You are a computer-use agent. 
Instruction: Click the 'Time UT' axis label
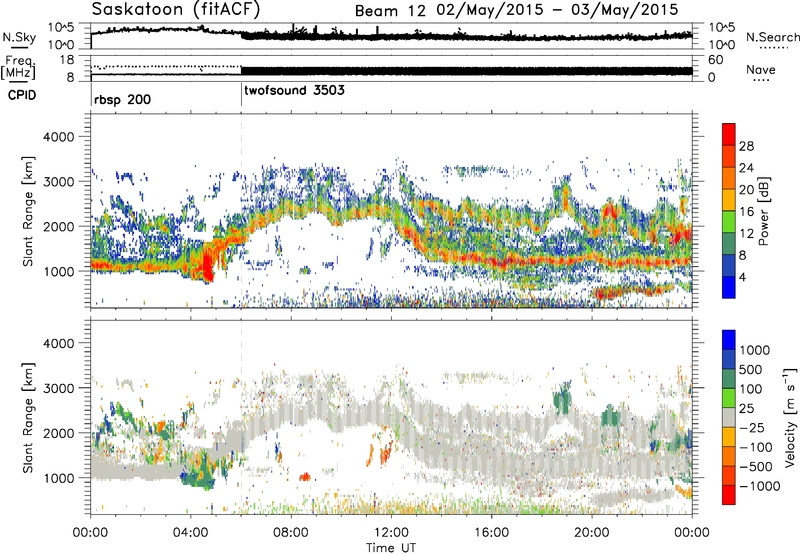(x=391, y=548)
